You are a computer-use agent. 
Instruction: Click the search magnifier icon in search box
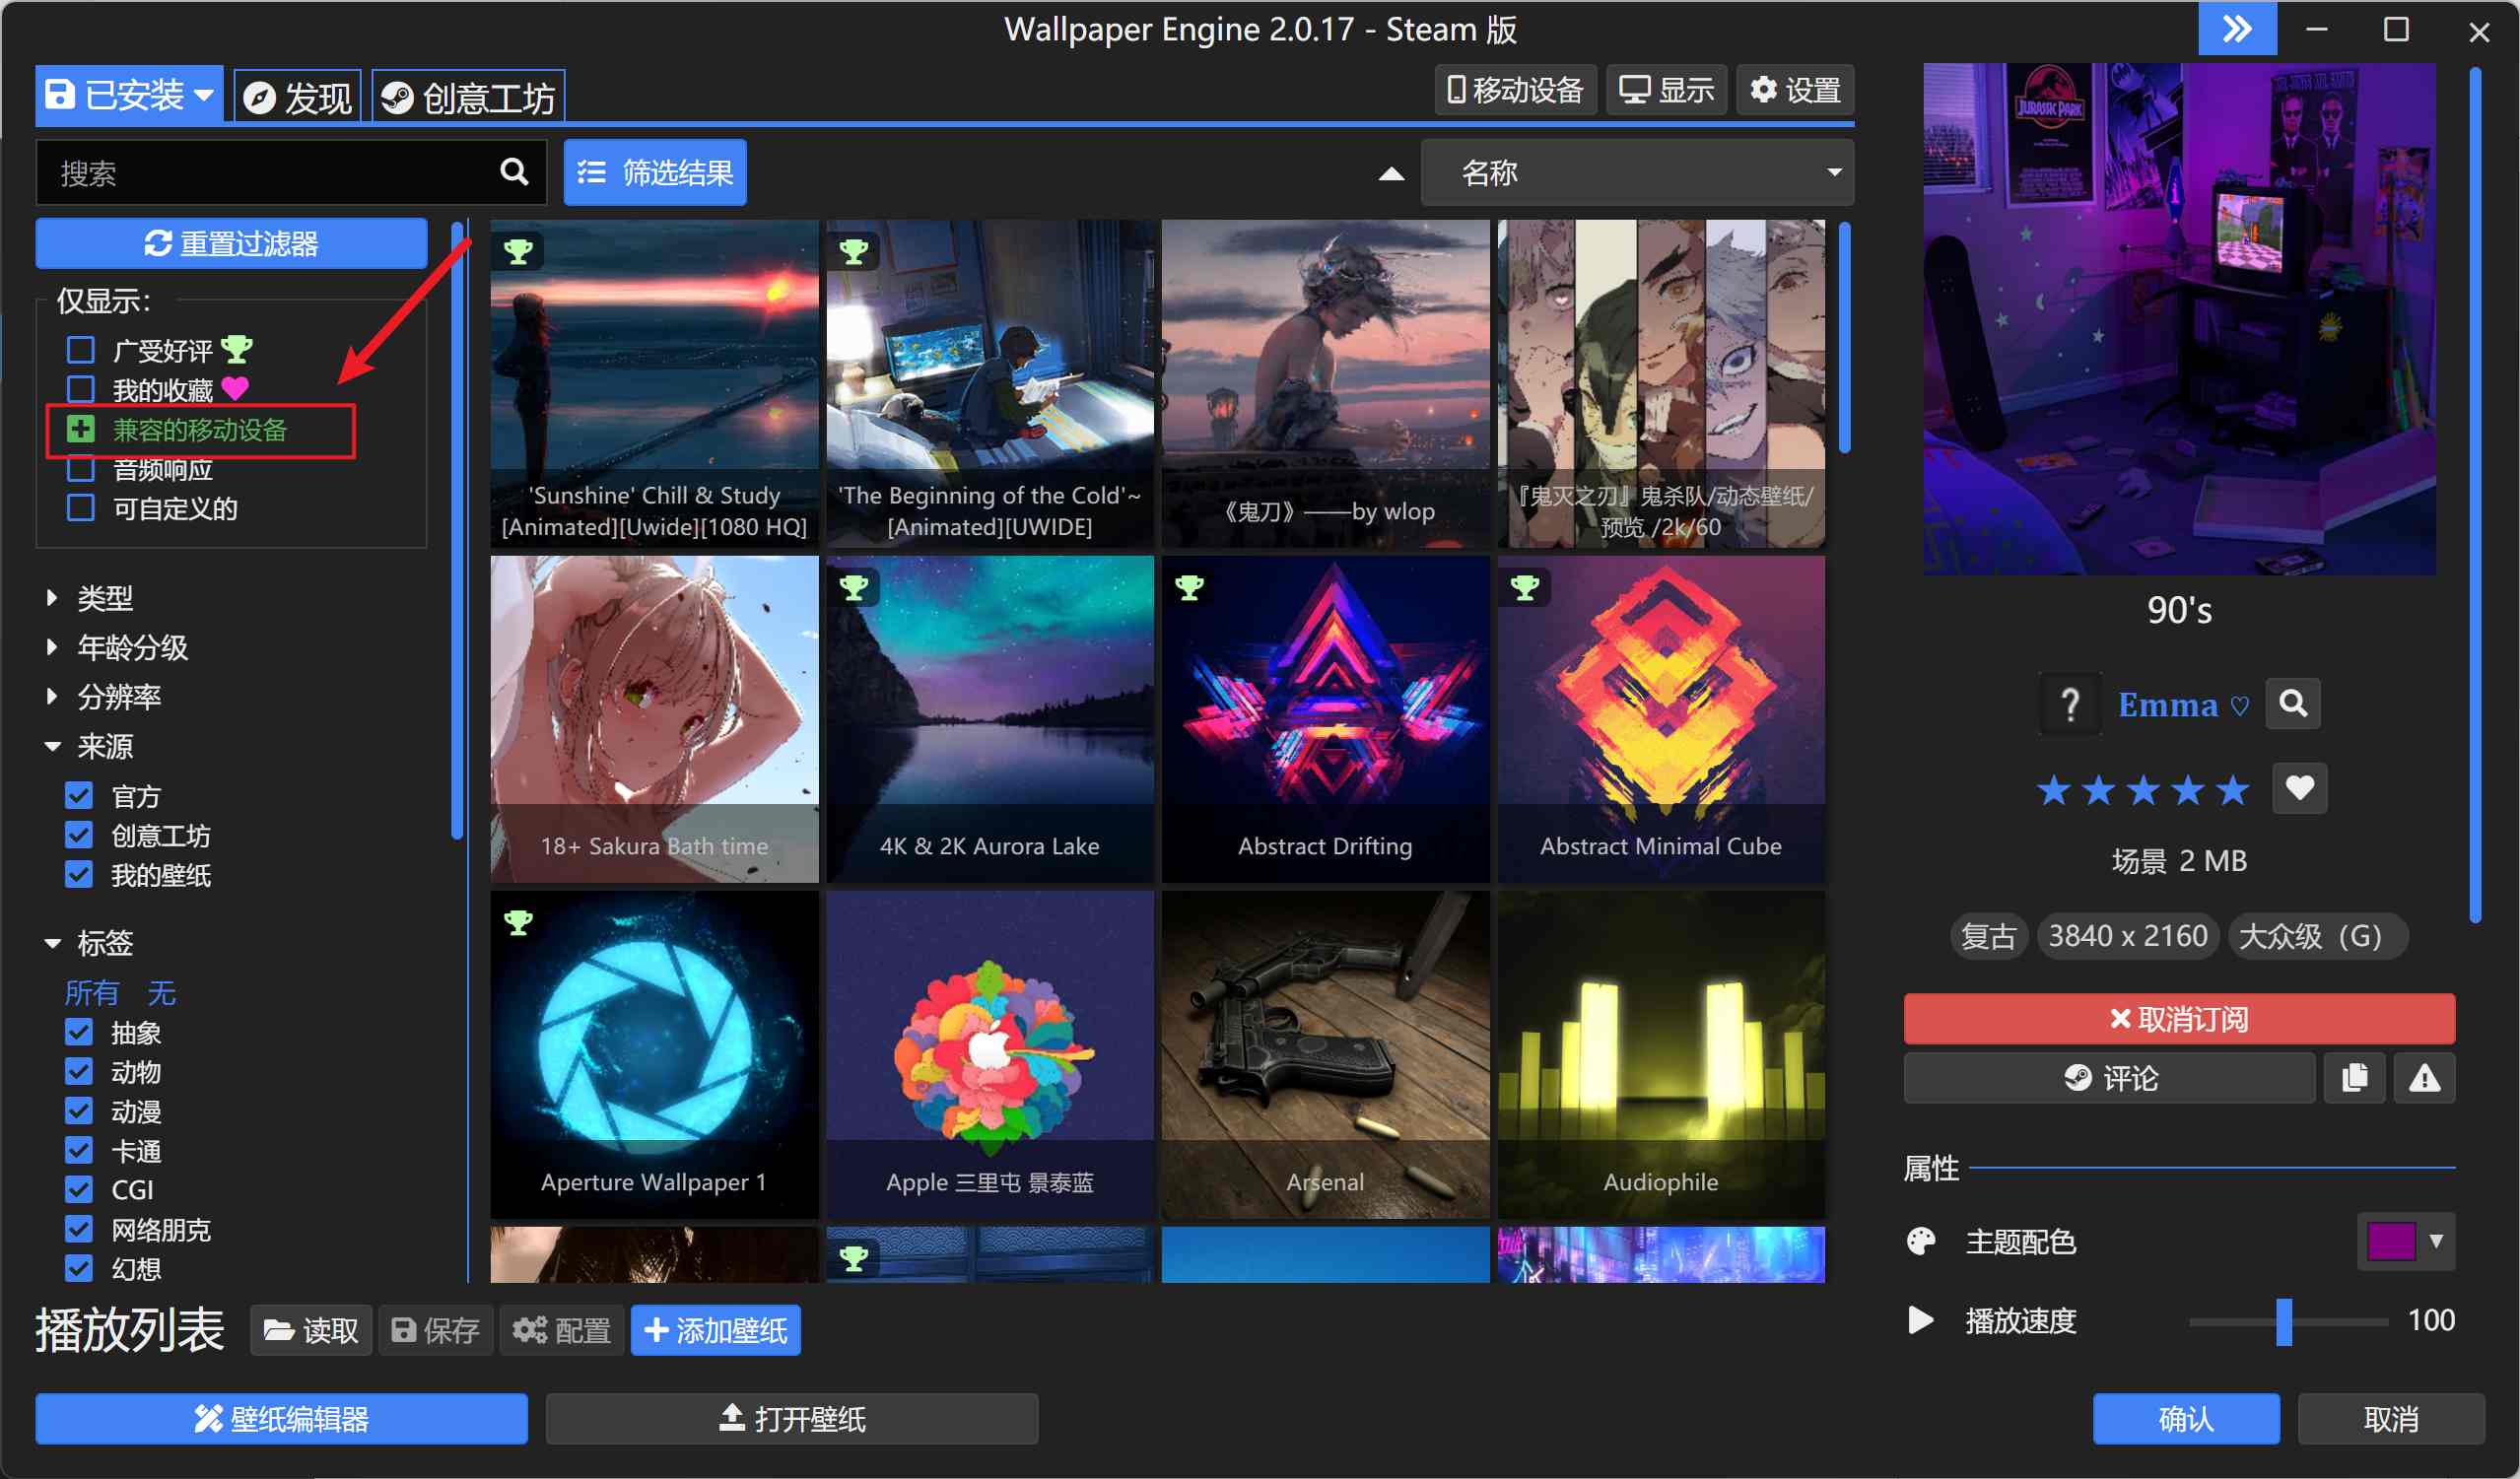click(514, 172)
